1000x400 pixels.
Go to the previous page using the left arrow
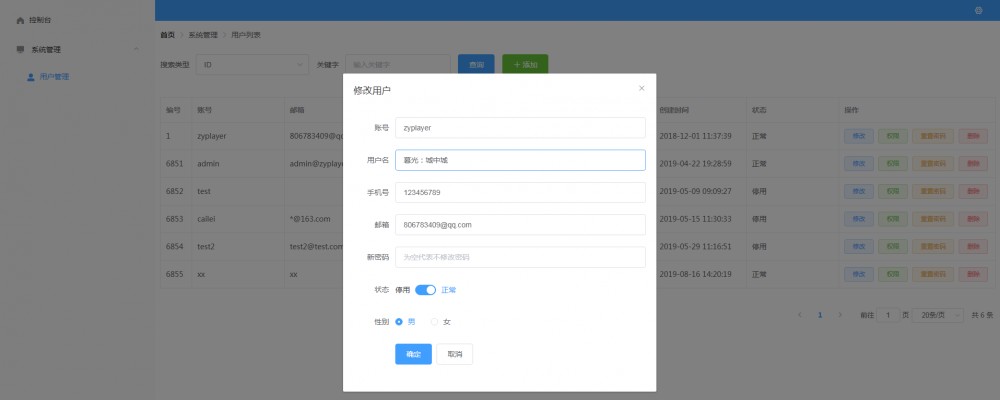(x=800, y=315)
